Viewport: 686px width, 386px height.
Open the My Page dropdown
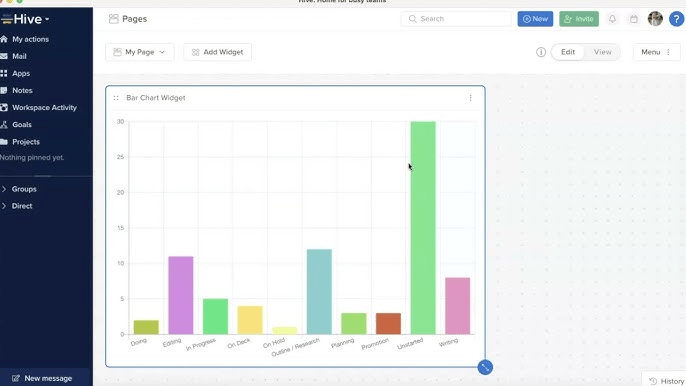[x=140, y=52]
